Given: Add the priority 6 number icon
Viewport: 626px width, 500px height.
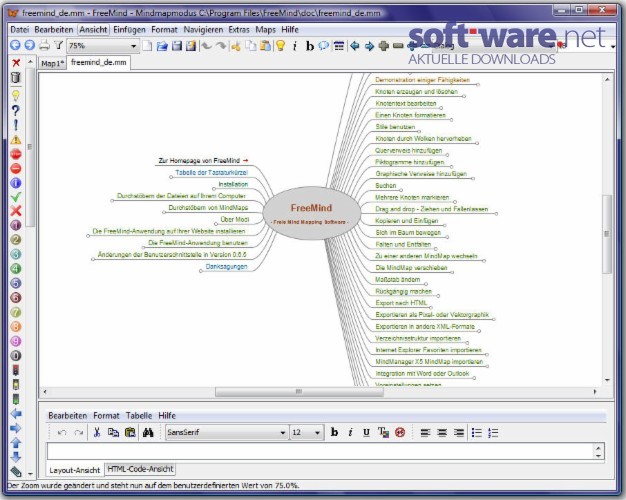Looking at the screenshot, I should click(16, 298).
